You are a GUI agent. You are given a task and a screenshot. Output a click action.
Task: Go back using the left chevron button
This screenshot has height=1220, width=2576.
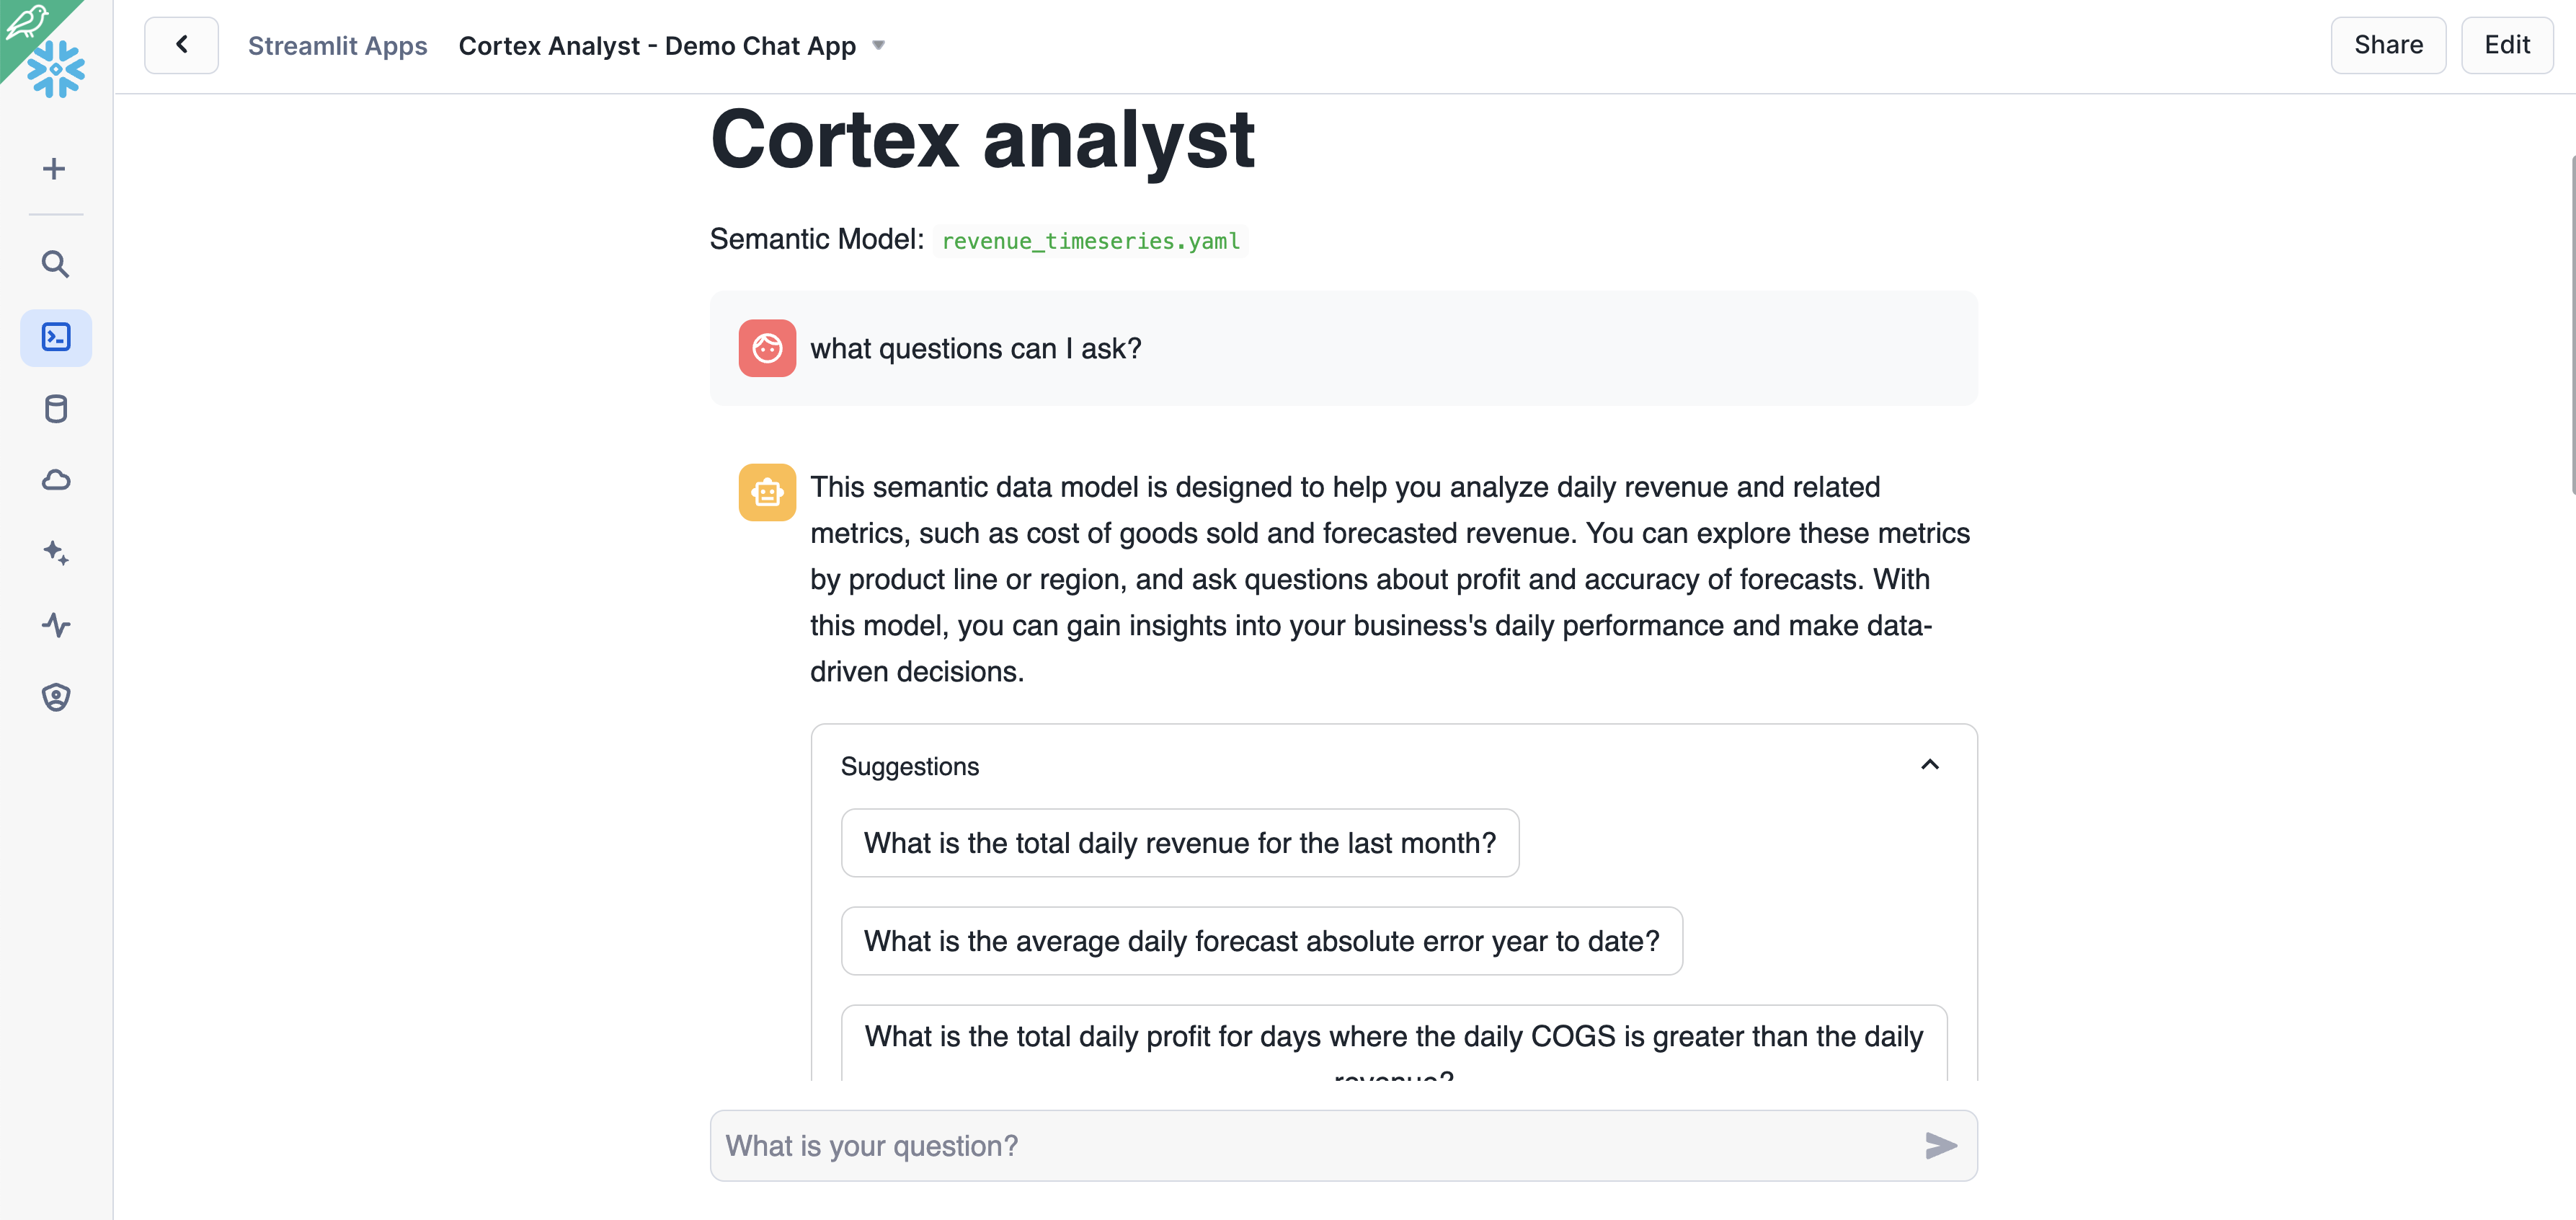click(181, 45)
